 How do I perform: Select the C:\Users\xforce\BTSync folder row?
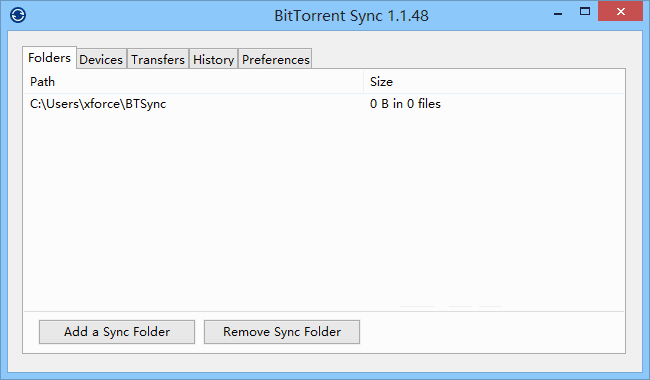(324, 104)
